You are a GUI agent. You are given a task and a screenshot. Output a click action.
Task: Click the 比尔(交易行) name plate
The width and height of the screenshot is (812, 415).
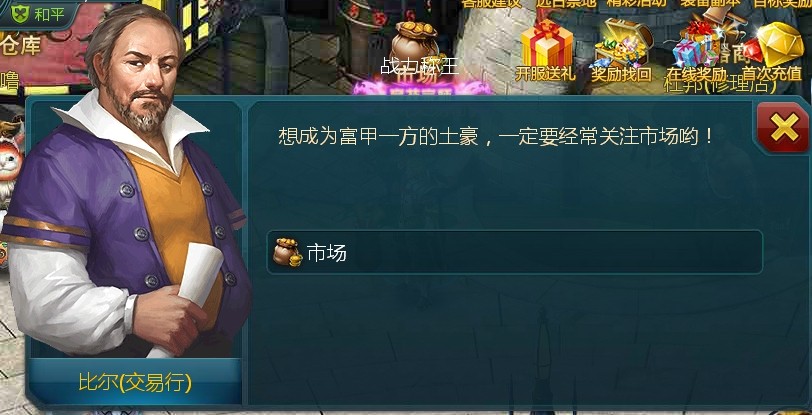tap(135, 383)
